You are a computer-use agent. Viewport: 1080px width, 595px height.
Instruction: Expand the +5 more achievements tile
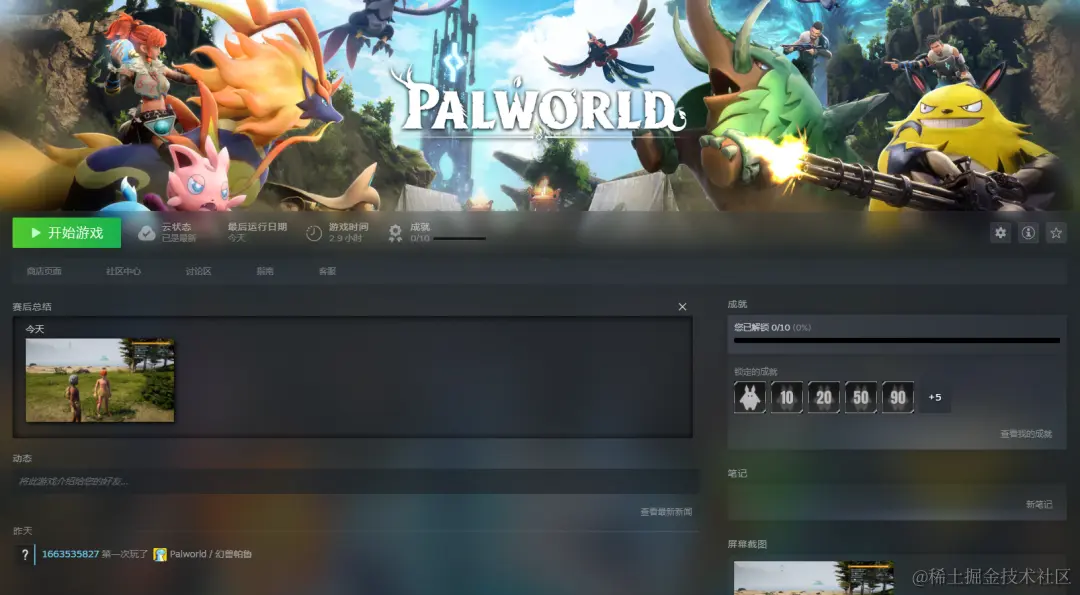935,397
